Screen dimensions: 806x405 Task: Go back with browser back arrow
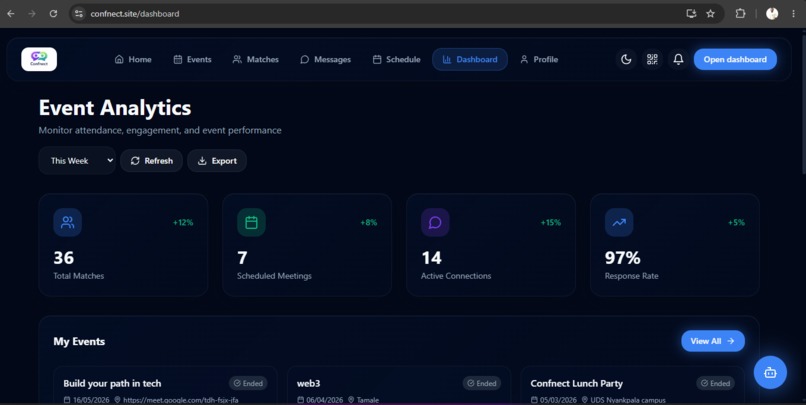tap(11, 14)
